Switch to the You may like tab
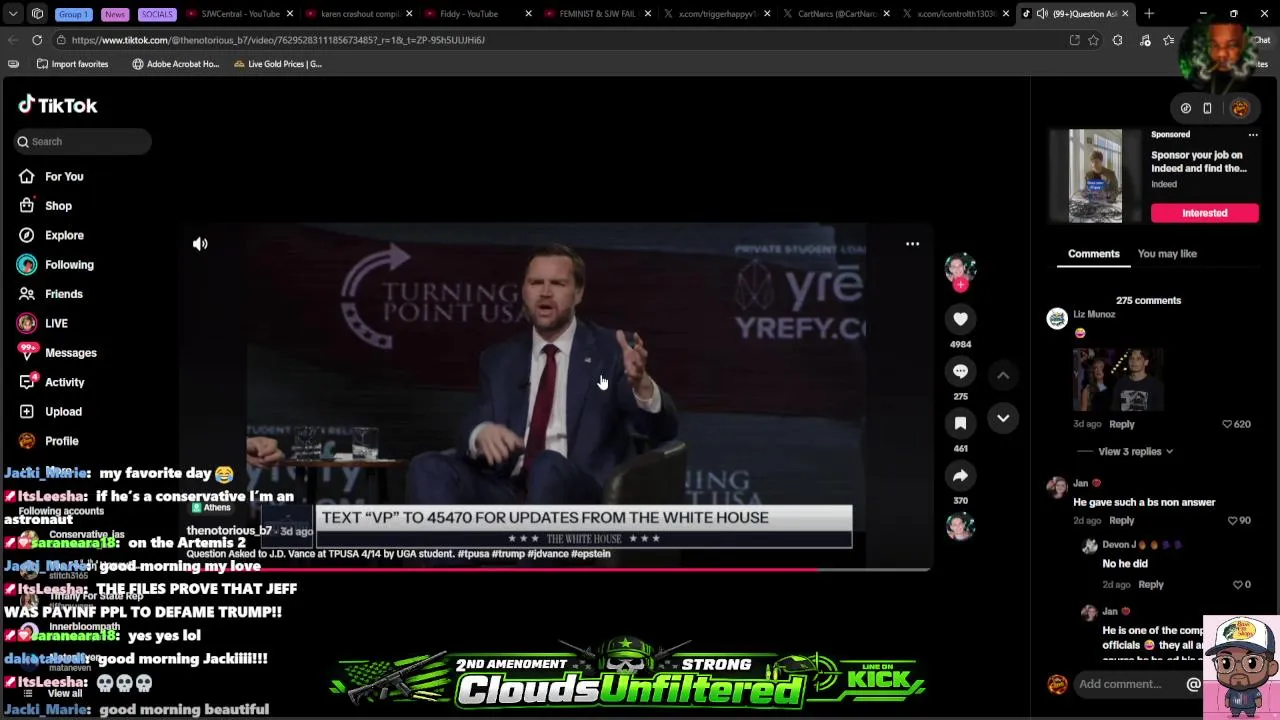The height and width of the screenshot is (720, 1280). click(1167, 254)
